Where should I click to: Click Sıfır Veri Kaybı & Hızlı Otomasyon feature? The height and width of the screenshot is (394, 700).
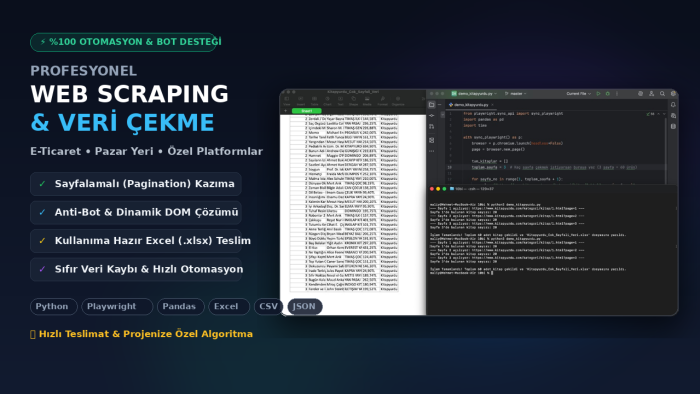[136, 270]
